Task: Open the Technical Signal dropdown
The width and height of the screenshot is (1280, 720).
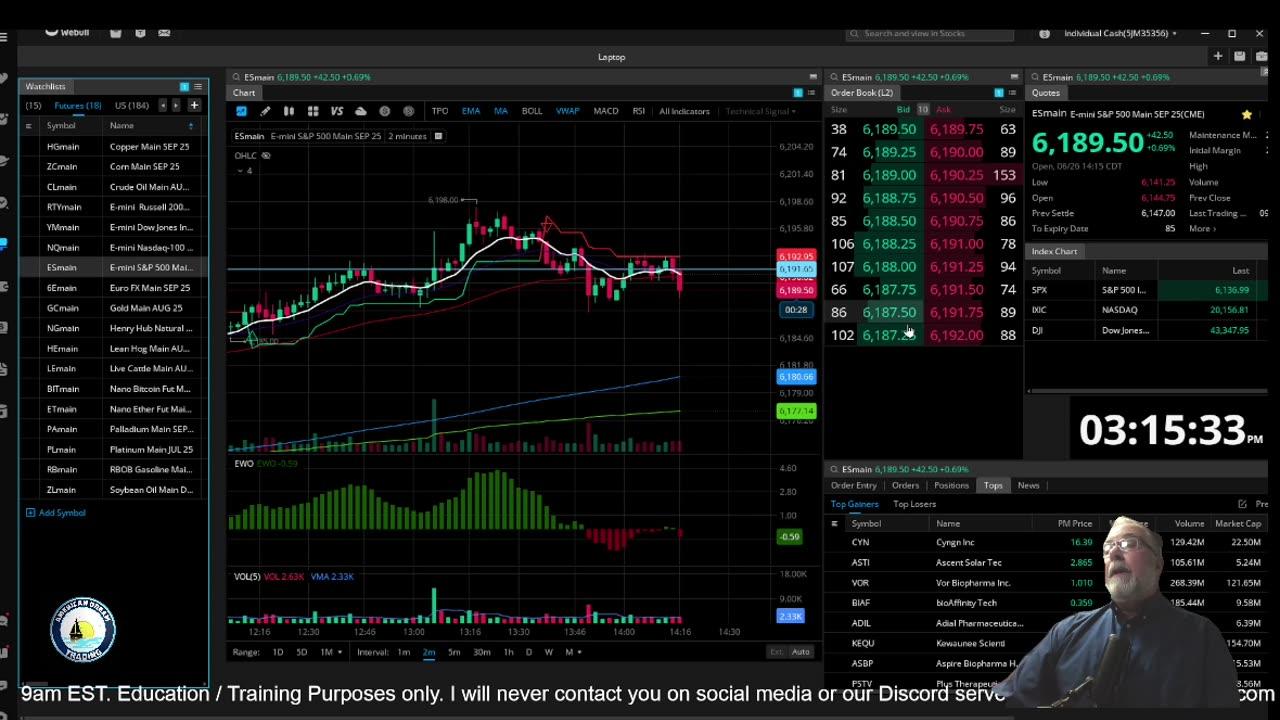Action: point(761,111)
